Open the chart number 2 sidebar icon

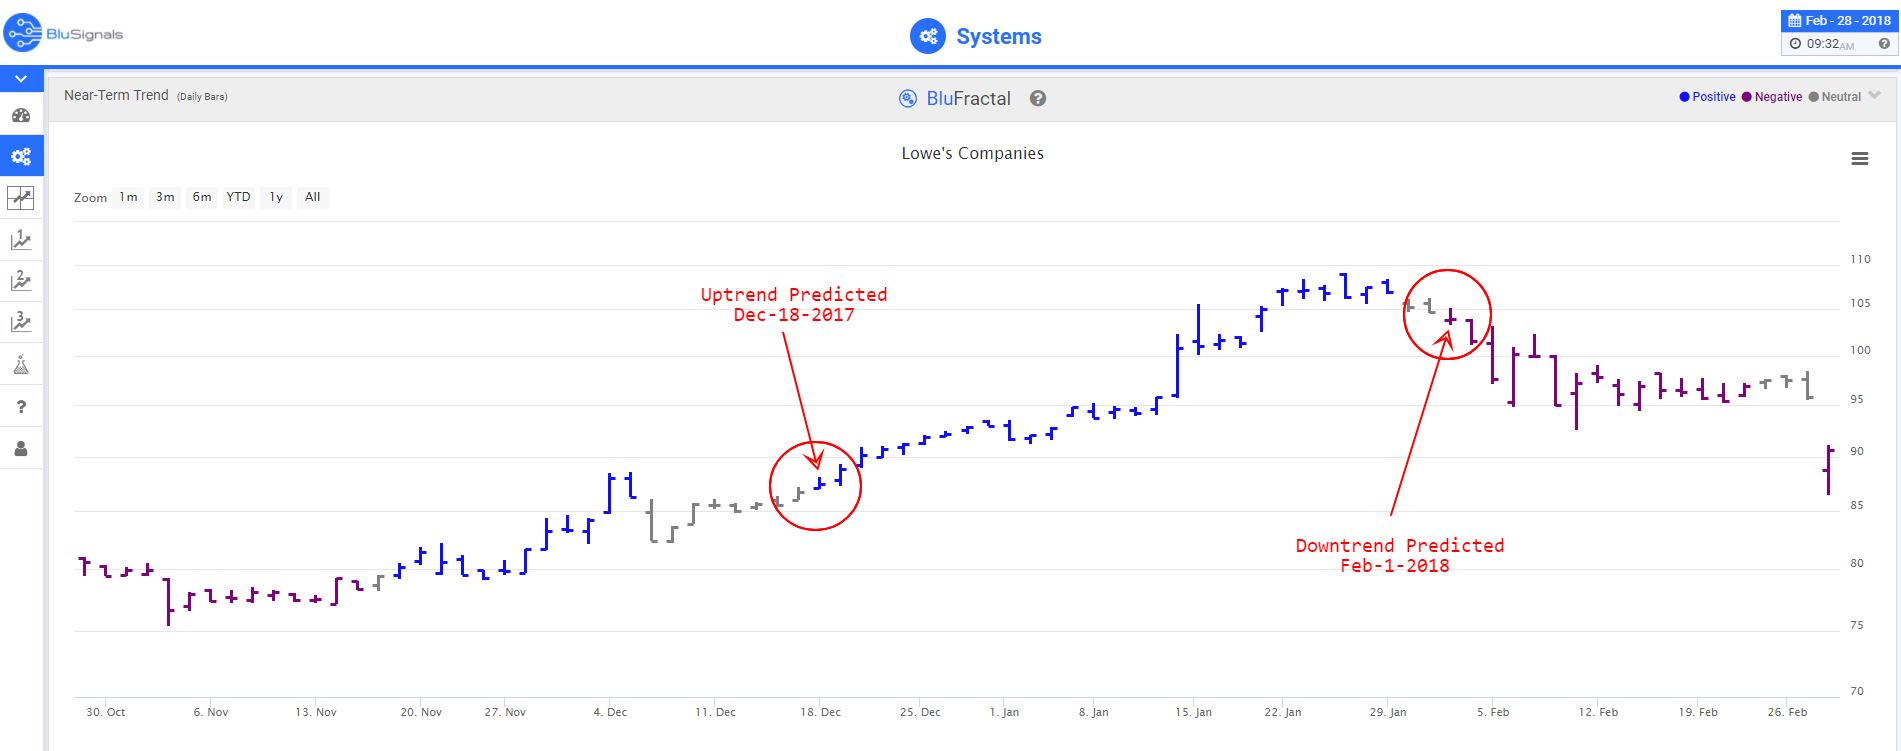pyautogui.click(x=21, y=281)
